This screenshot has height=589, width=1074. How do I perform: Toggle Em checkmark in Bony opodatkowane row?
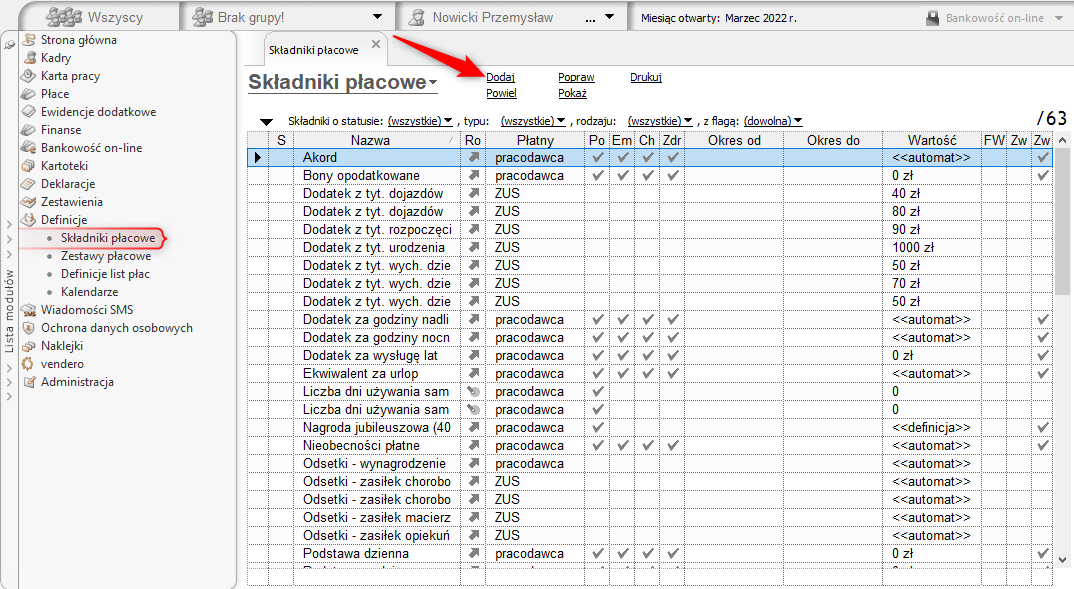click(x=623, y=175)
